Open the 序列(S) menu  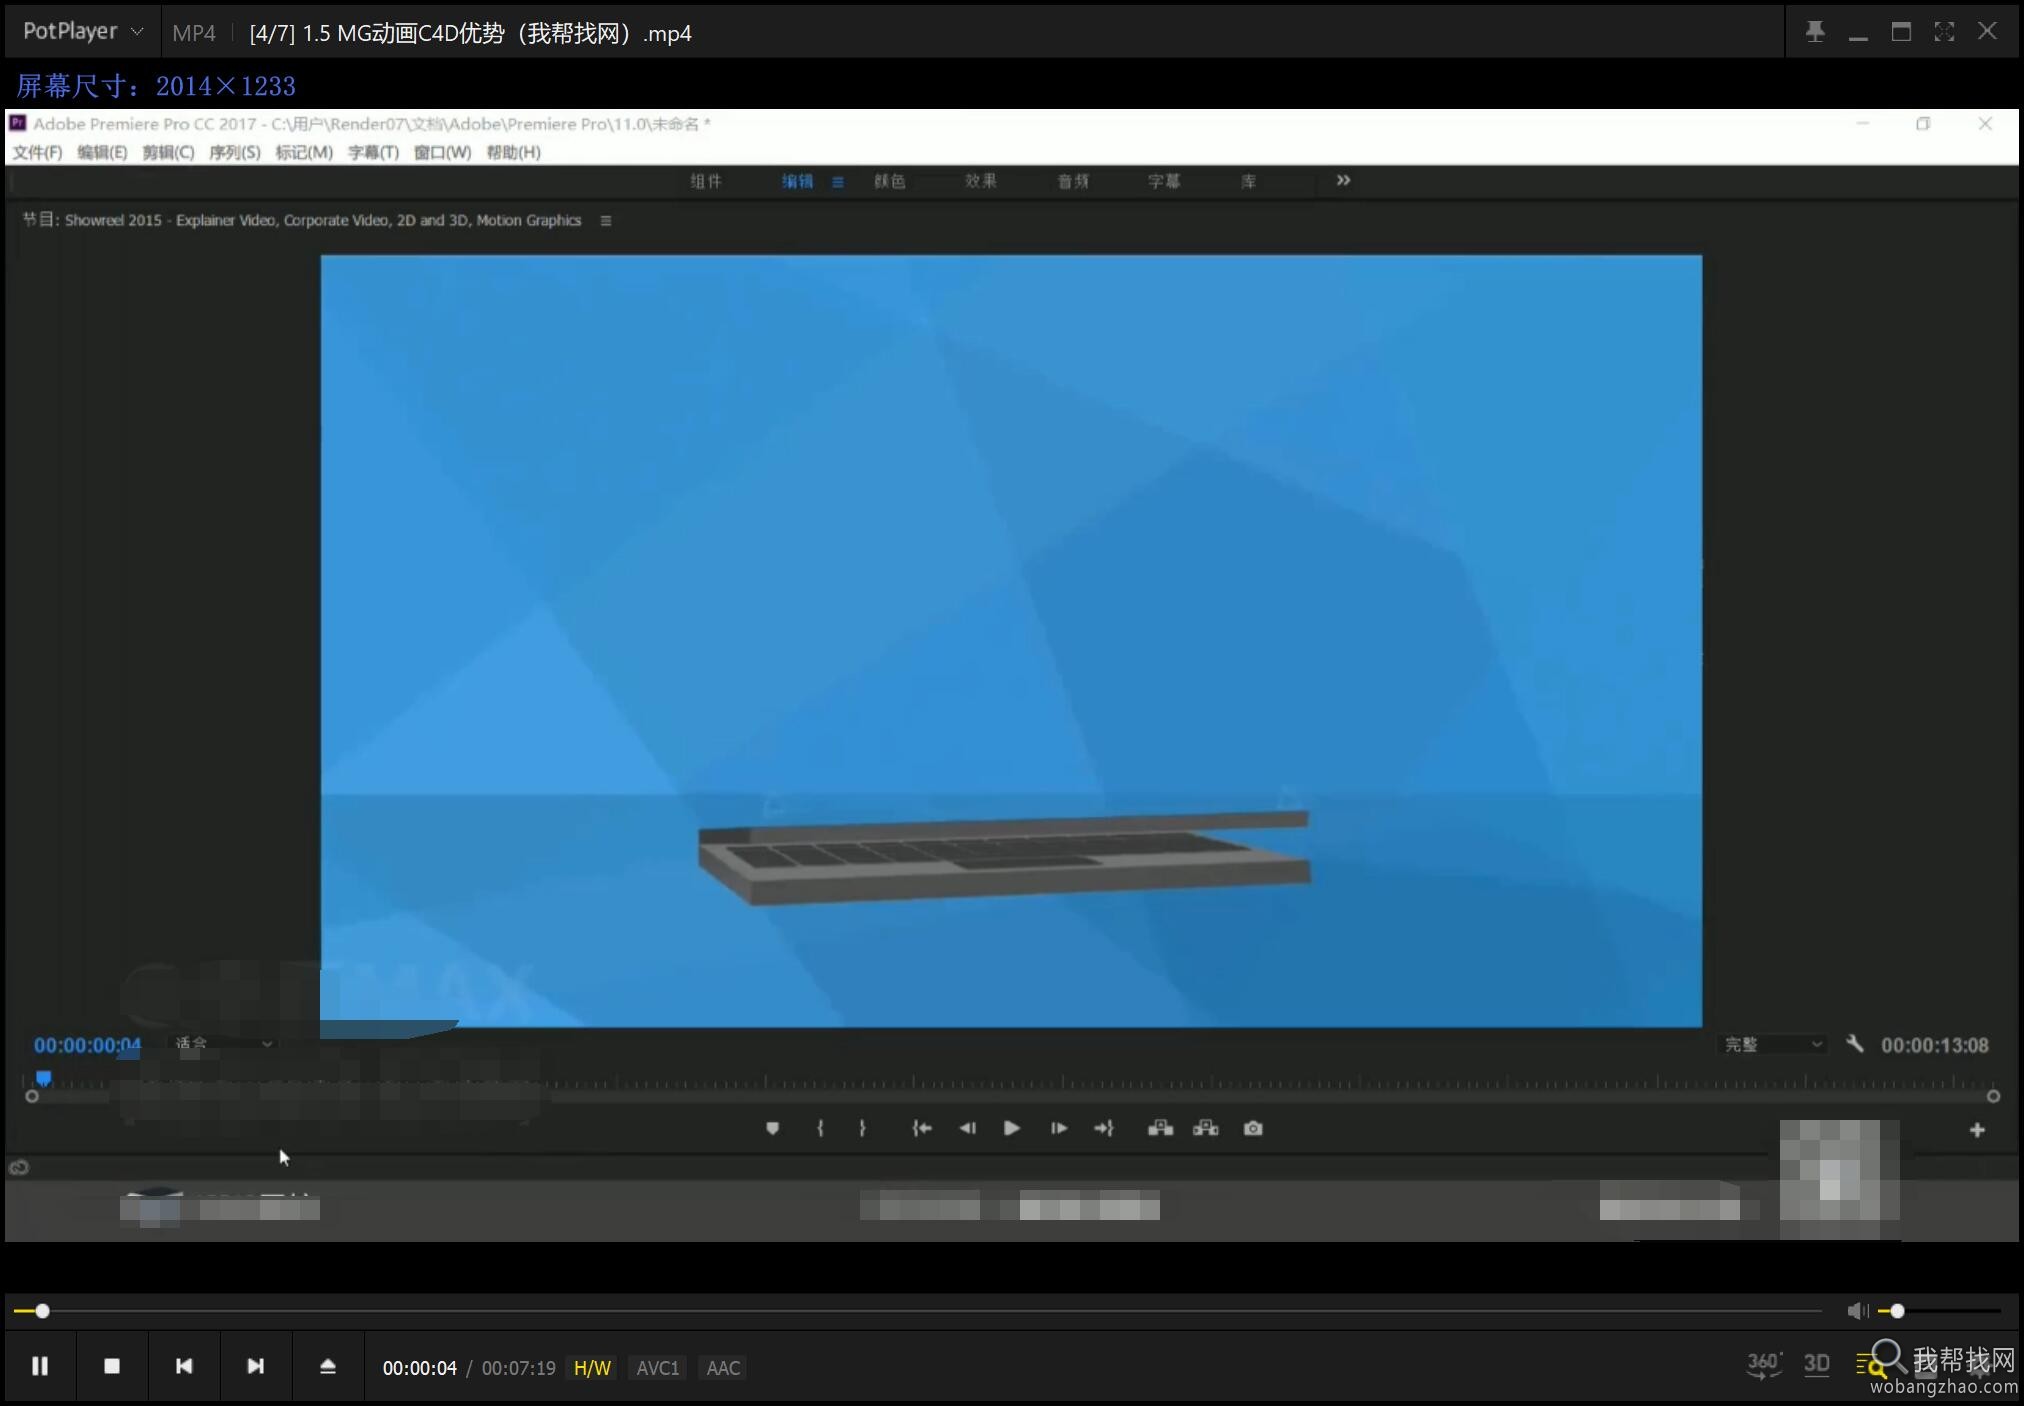click(234, 152)
